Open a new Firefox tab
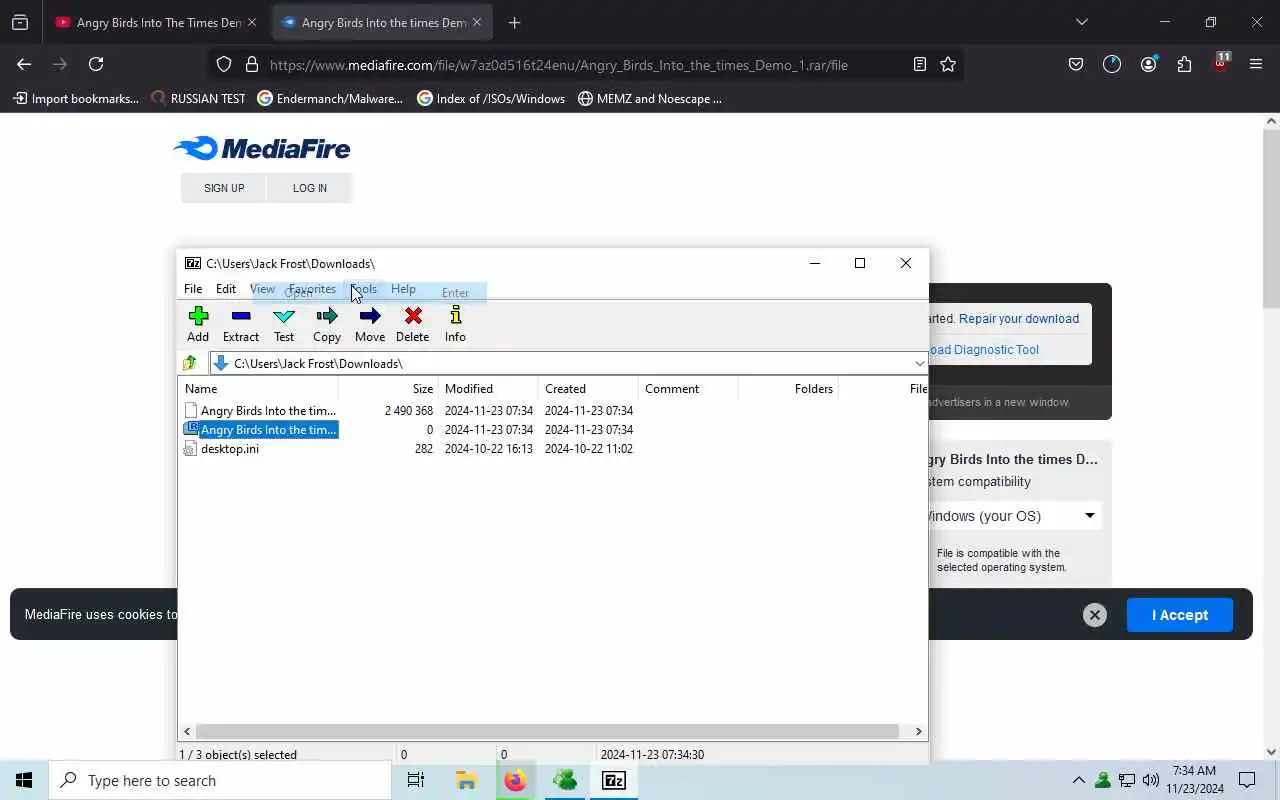This screenshot has height=800, width=1280. tap(514, 22)
